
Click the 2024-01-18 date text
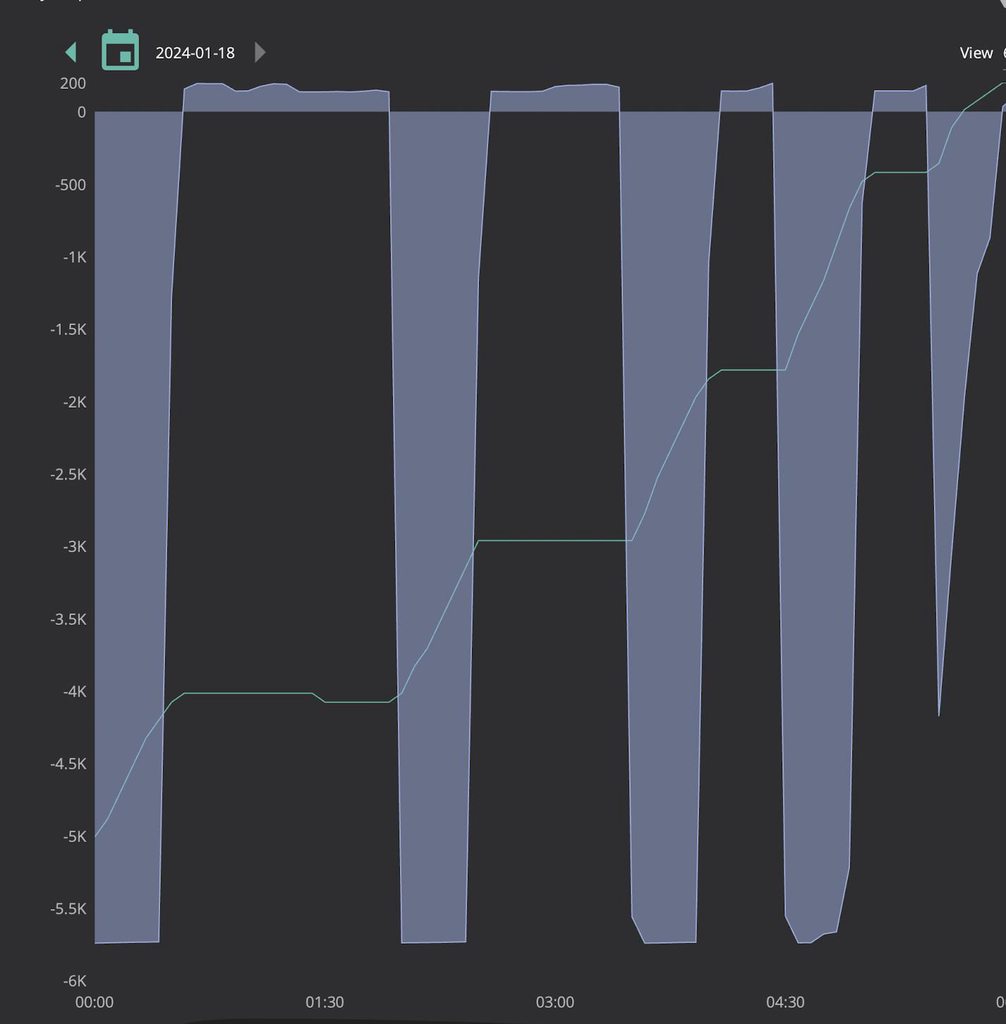coord(195,53)
